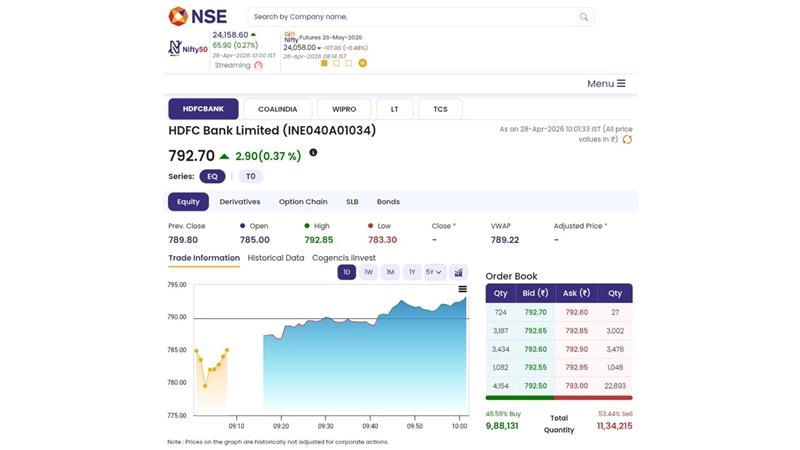Click the Nifty50 index logo
This screenshot has width=800, height=450.
click(187, 47)
